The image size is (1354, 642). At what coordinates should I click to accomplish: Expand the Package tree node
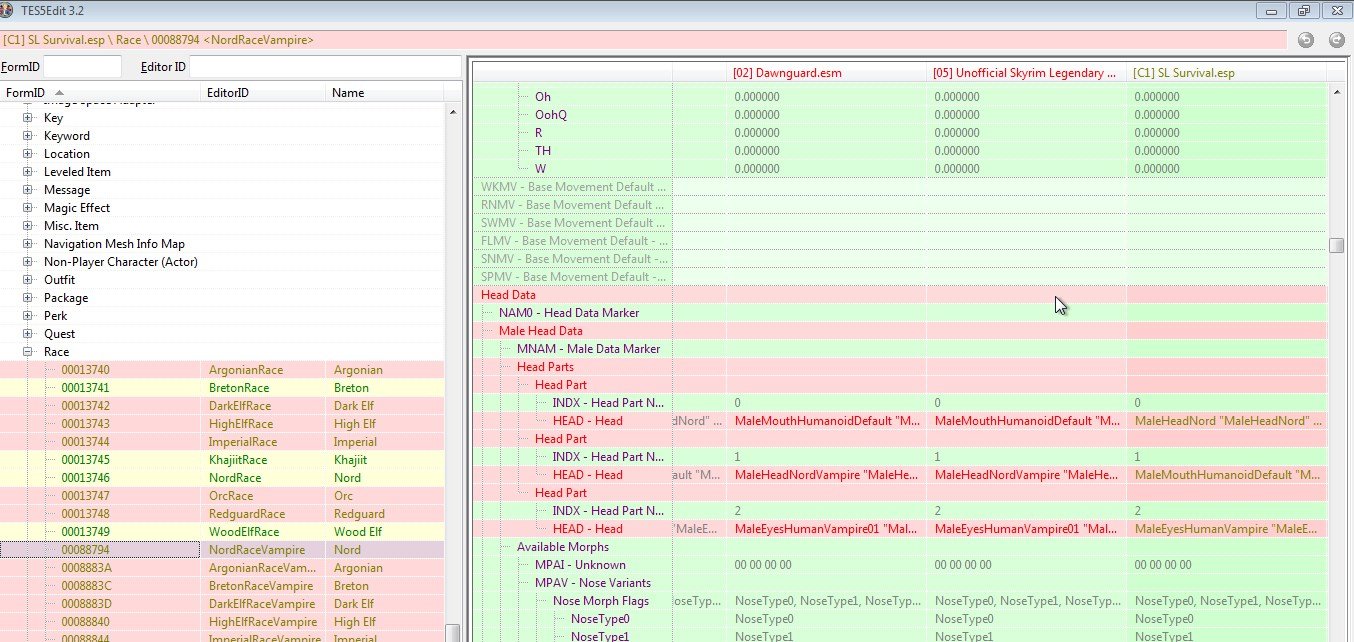coord(28,298)
